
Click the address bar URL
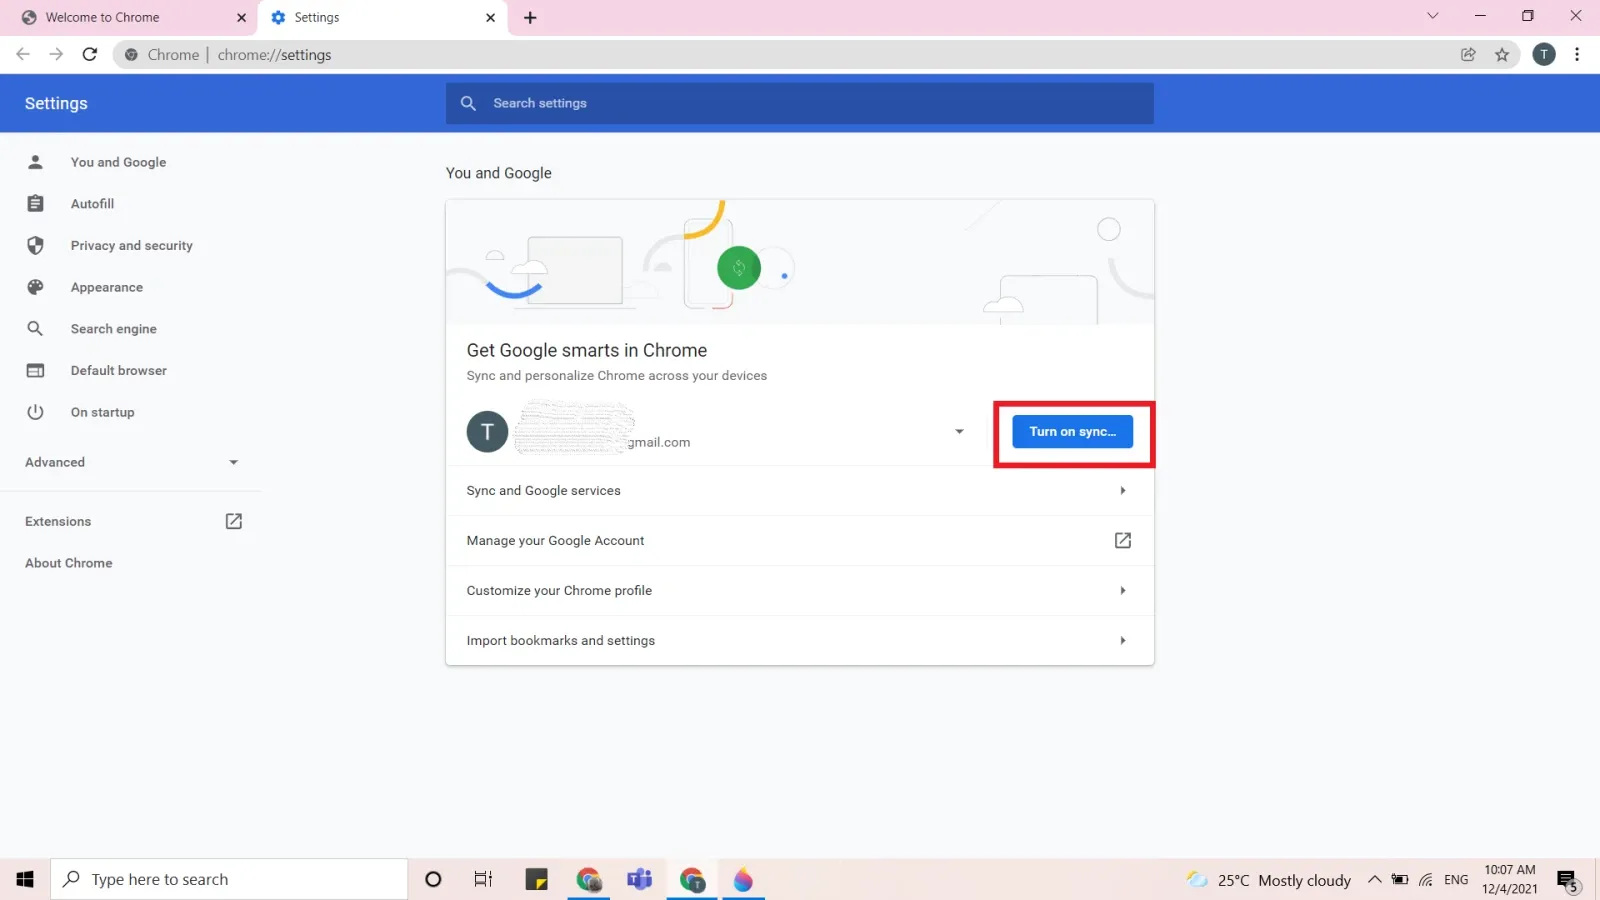[274, 55]
